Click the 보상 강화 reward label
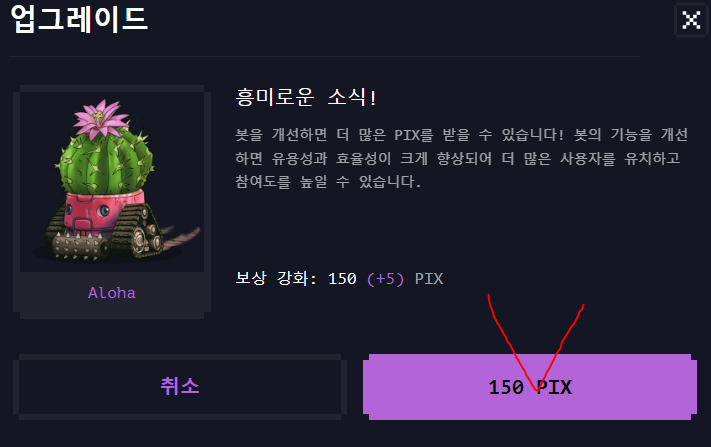 coord(275,278)
